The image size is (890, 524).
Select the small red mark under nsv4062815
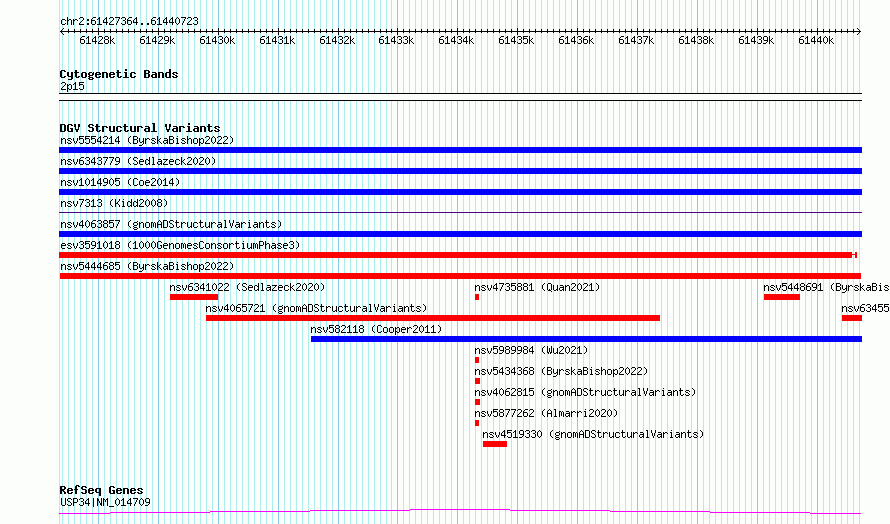(477, 402)
